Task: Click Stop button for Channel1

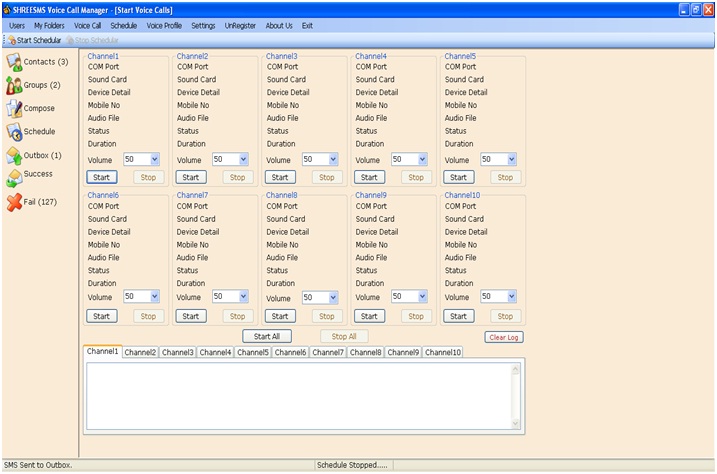Action: pos(148,177)
